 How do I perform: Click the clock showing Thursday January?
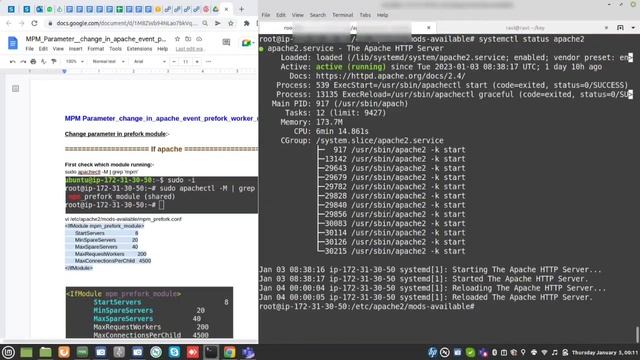pos(605,352)
